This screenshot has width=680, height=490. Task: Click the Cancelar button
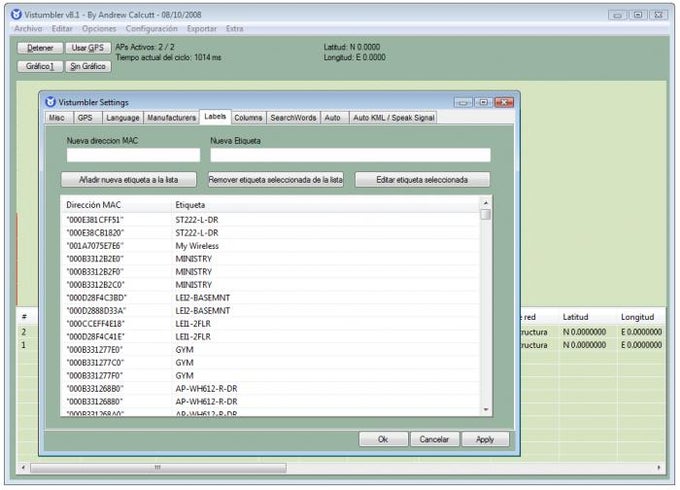tap(434, 439)
